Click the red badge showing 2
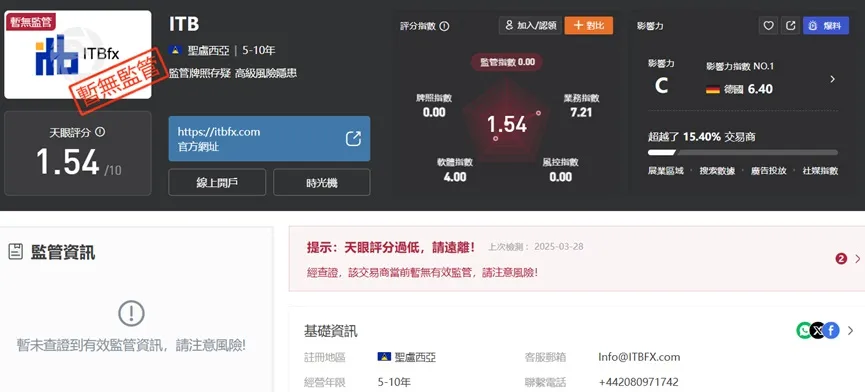The width and height of the screenshot is (865, 392). click(x=841, y=259)
